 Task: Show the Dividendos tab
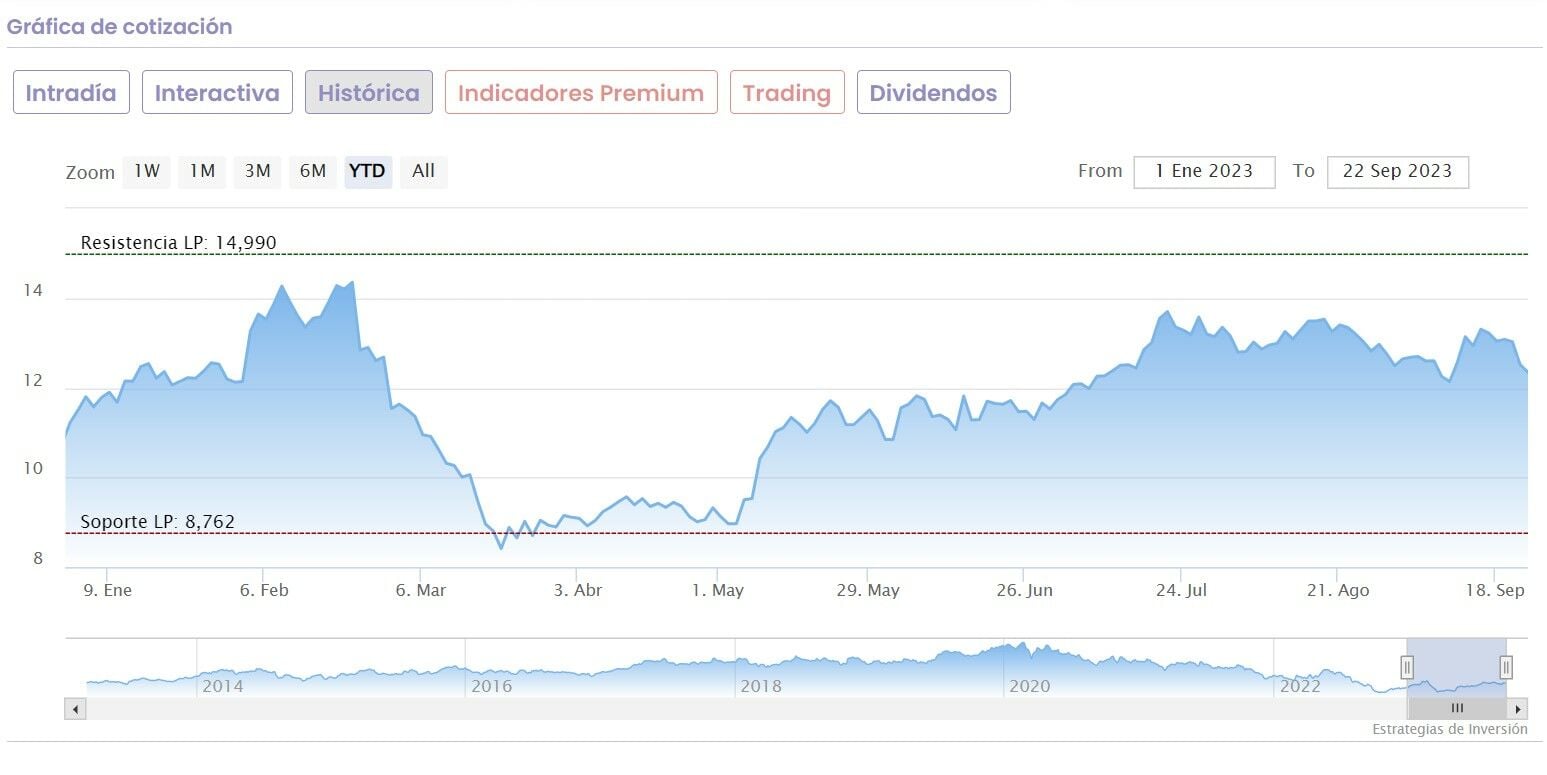point(933,93)
